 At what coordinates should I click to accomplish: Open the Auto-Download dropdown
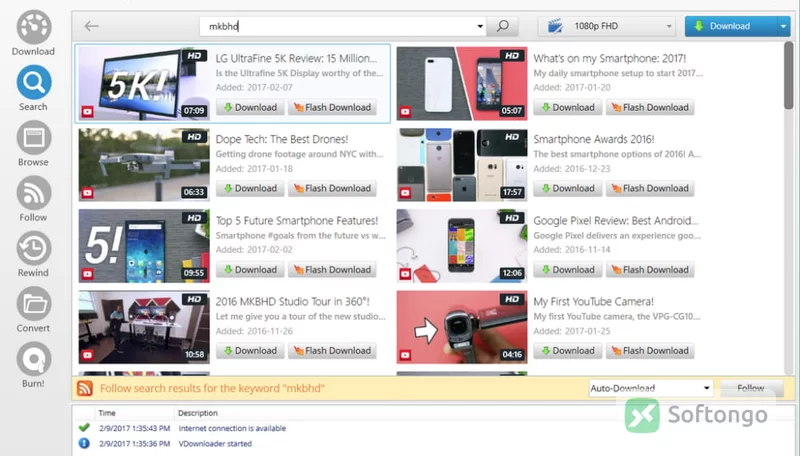click(651, 388)
